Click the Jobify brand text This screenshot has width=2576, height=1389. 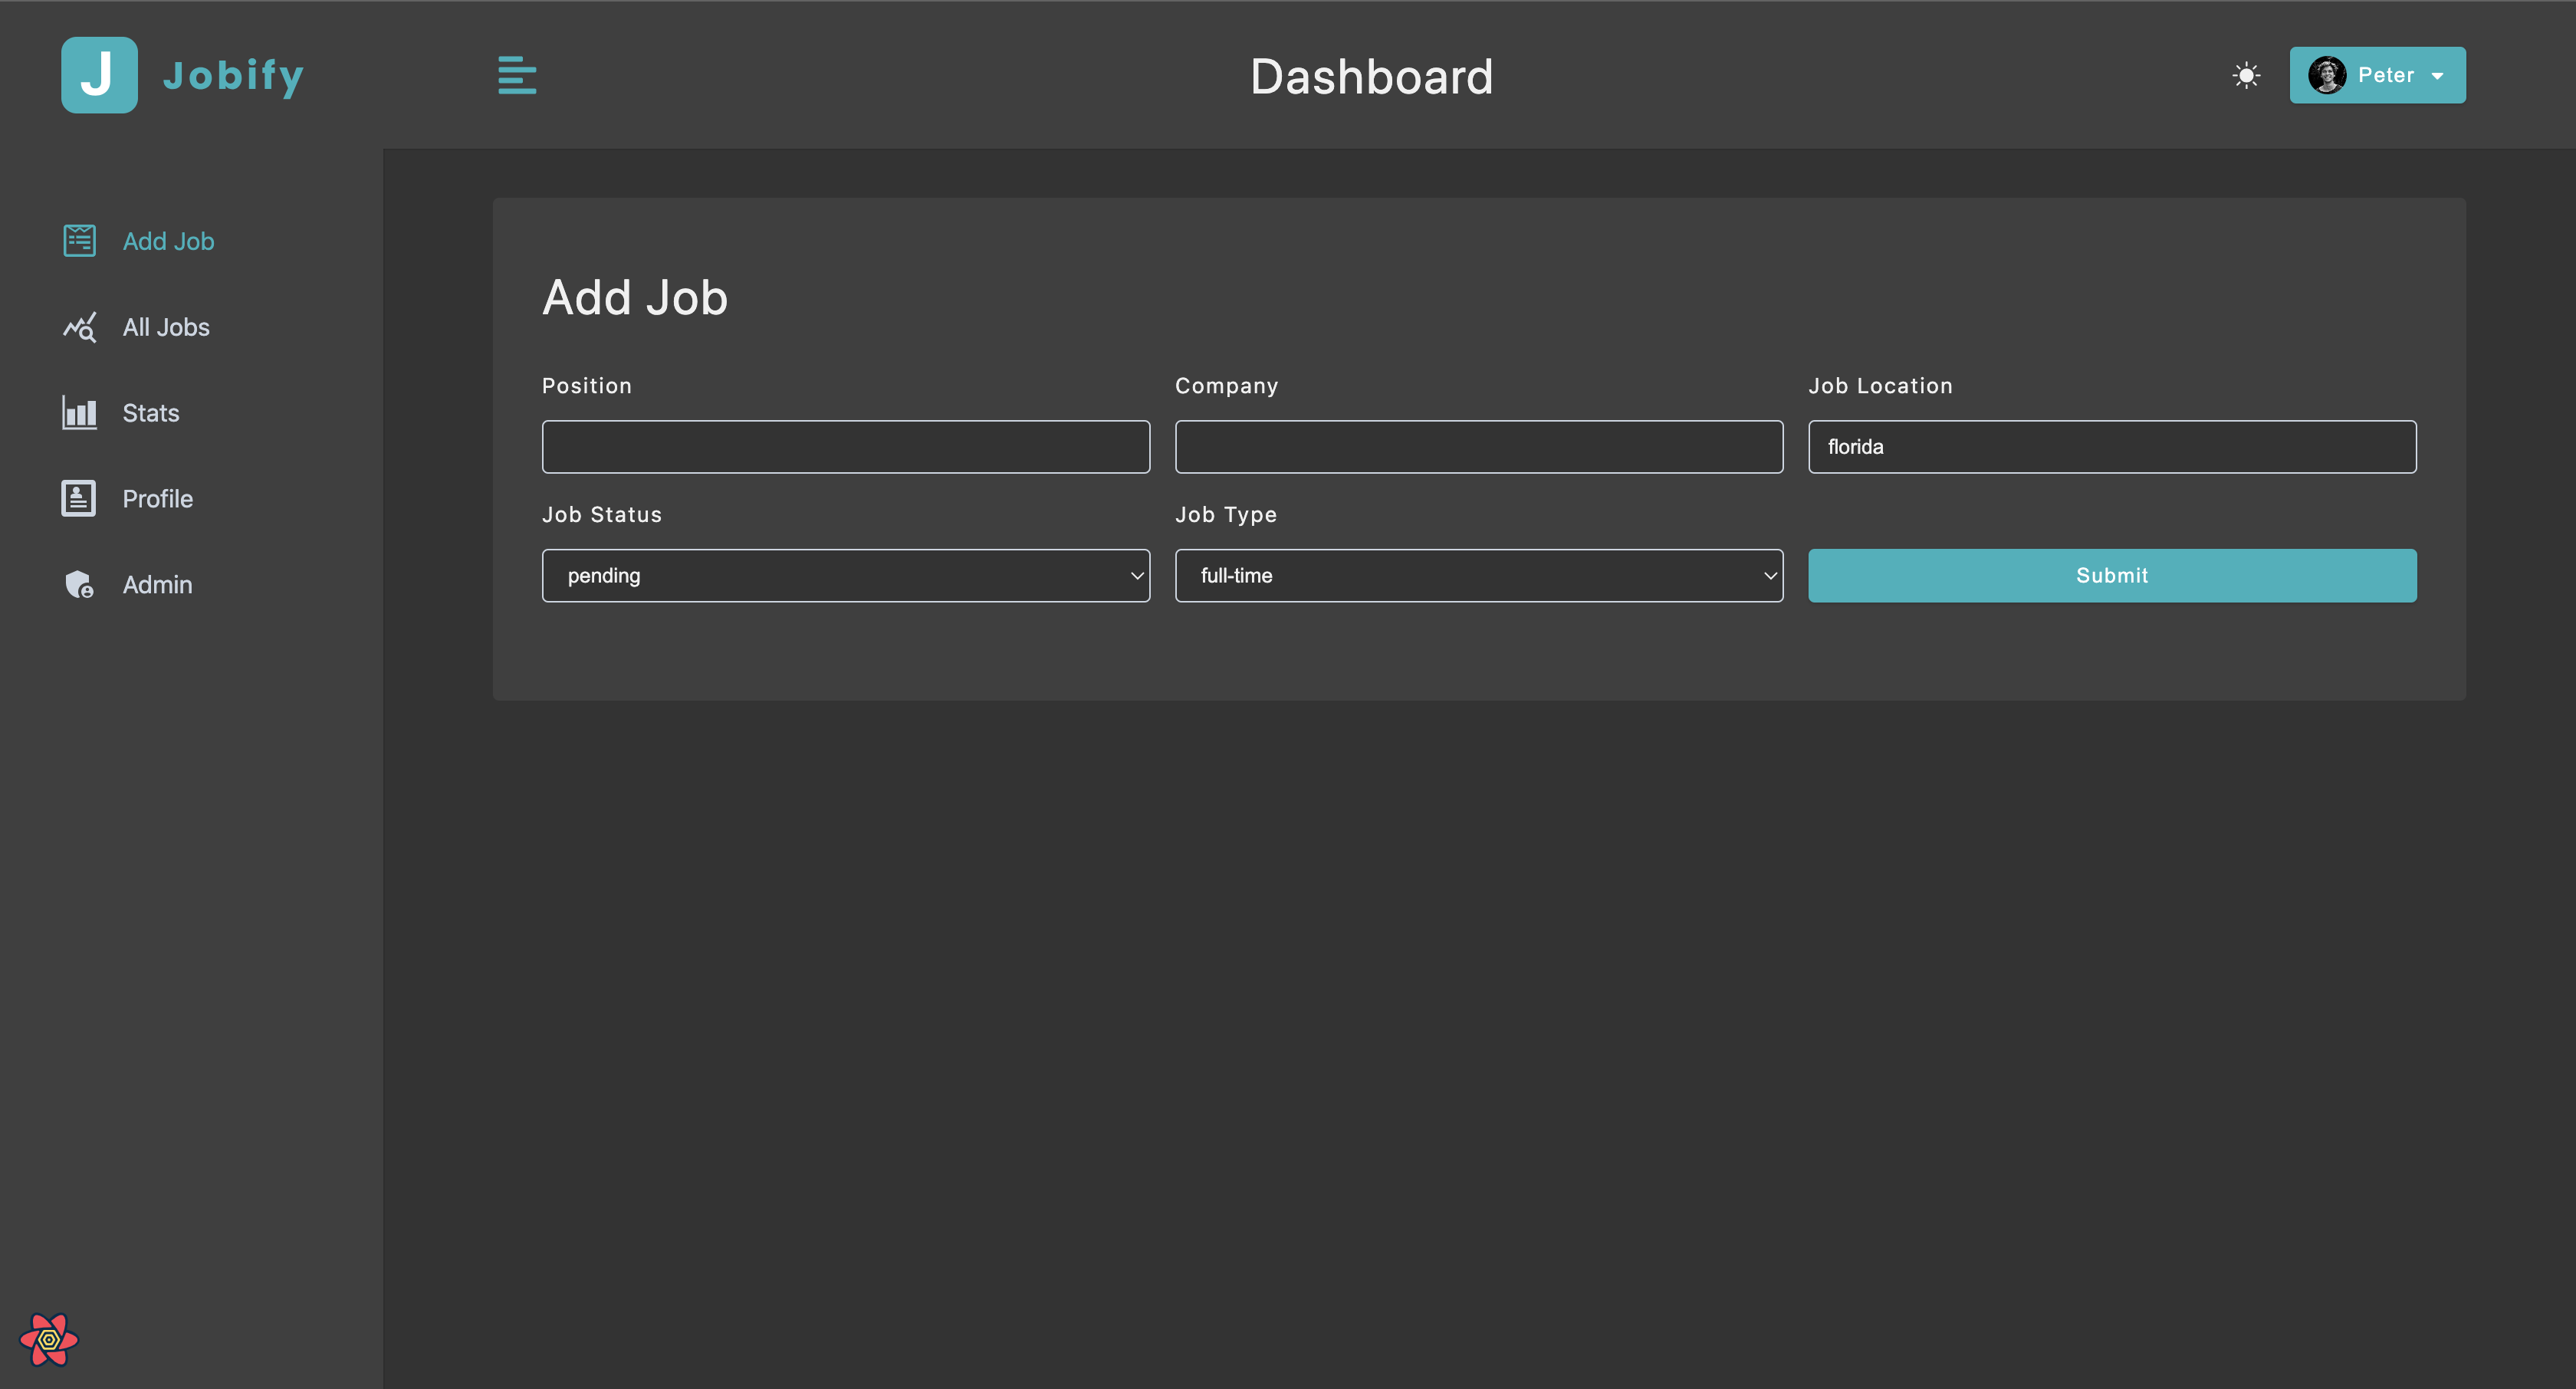pos(233,75)
